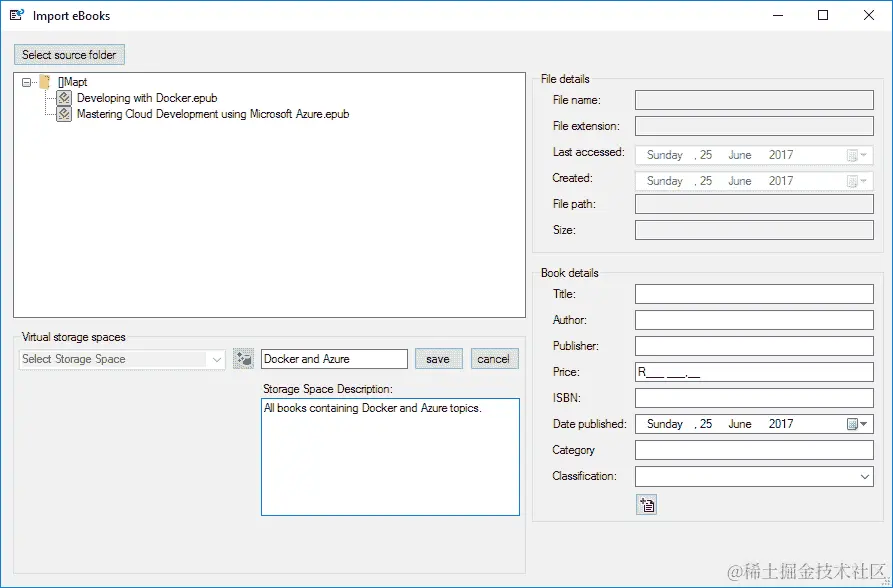Click the File path field
The image size is (893, 588).
coord(754,204)
